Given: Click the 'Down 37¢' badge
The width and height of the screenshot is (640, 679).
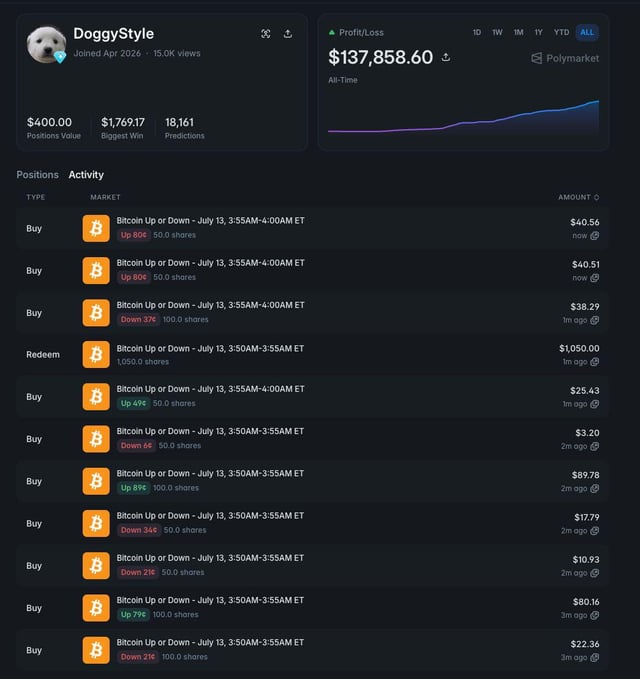Looking at the screenshot, I should click(138, 320).
